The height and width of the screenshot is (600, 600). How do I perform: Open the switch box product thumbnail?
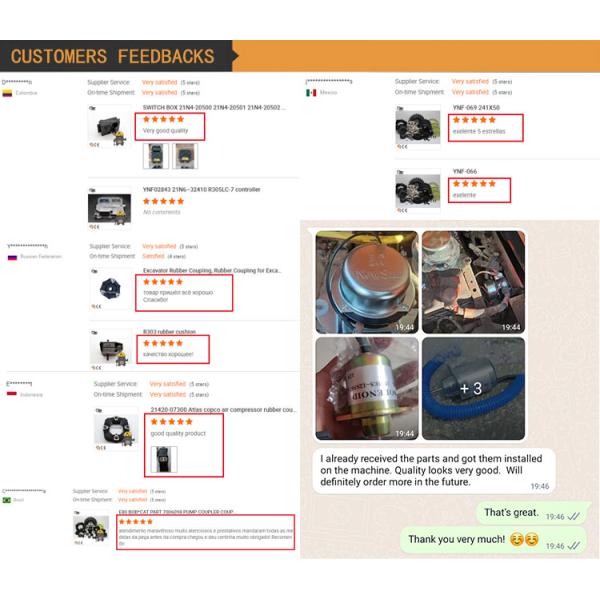110,126
